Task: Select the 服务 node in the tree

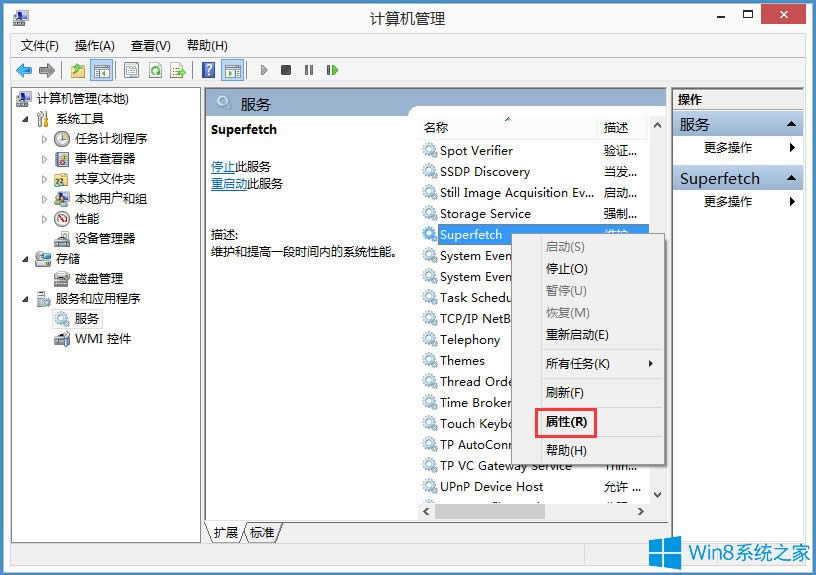Action: tap(86, 318)
